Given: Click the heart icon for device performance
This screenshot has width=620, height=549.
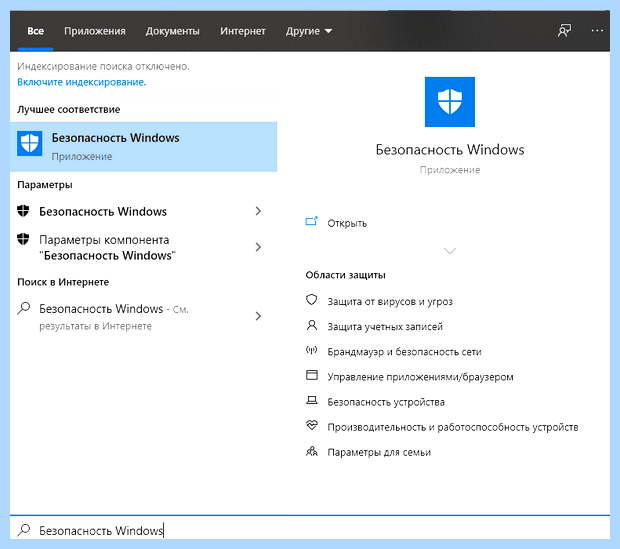Looking at the screenshot, I should click(312, 426).
